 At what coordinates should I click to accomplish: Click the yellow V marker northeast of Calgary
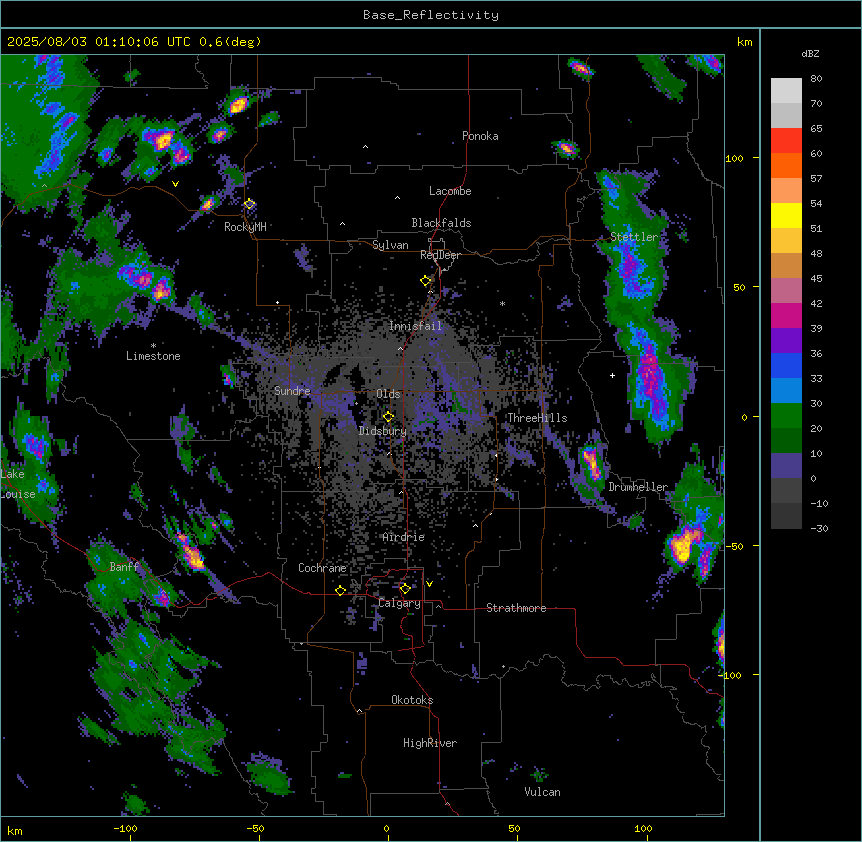pyautogui.click(x=429, y=584)
